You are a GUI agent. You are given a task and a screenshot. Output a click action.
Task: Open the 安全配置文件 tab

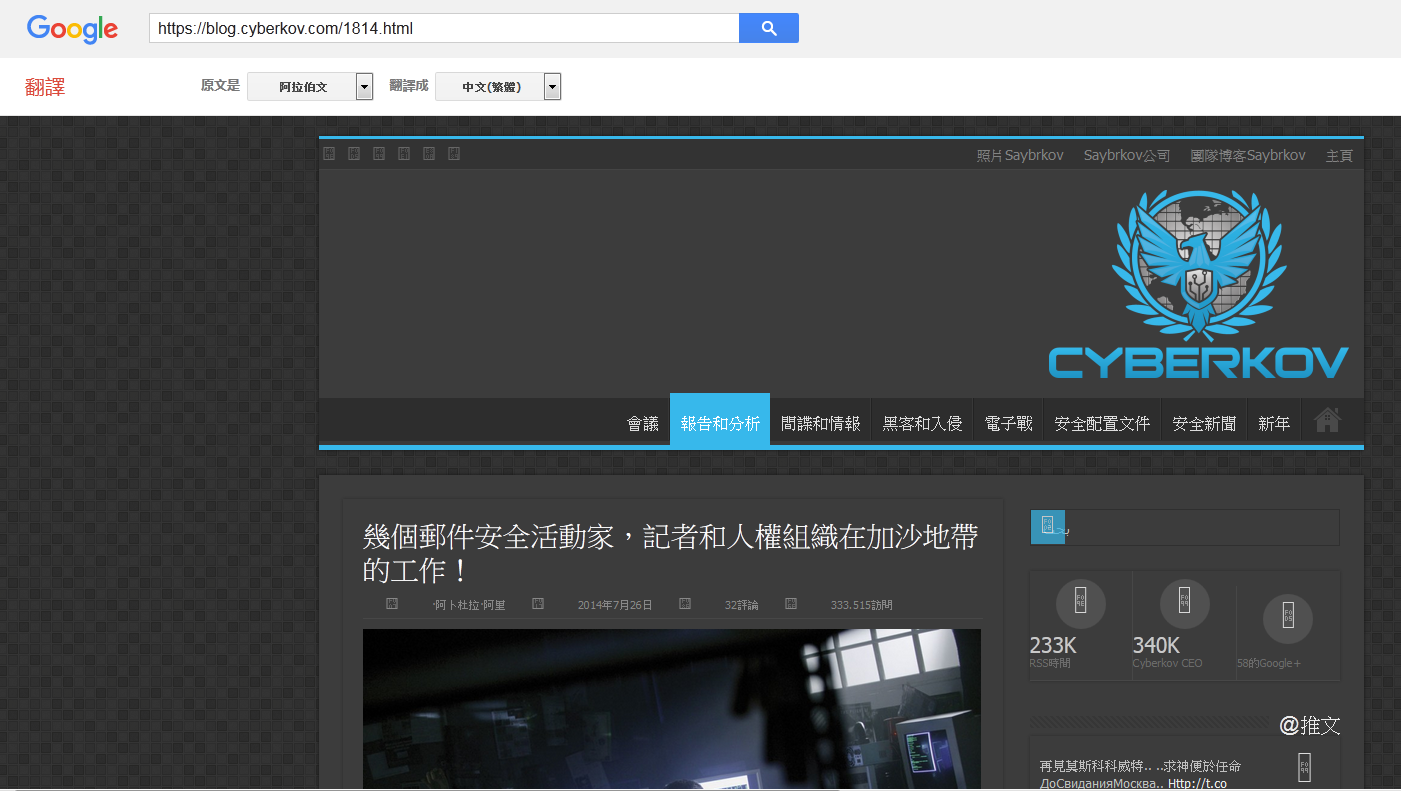tap(1102, 424)
